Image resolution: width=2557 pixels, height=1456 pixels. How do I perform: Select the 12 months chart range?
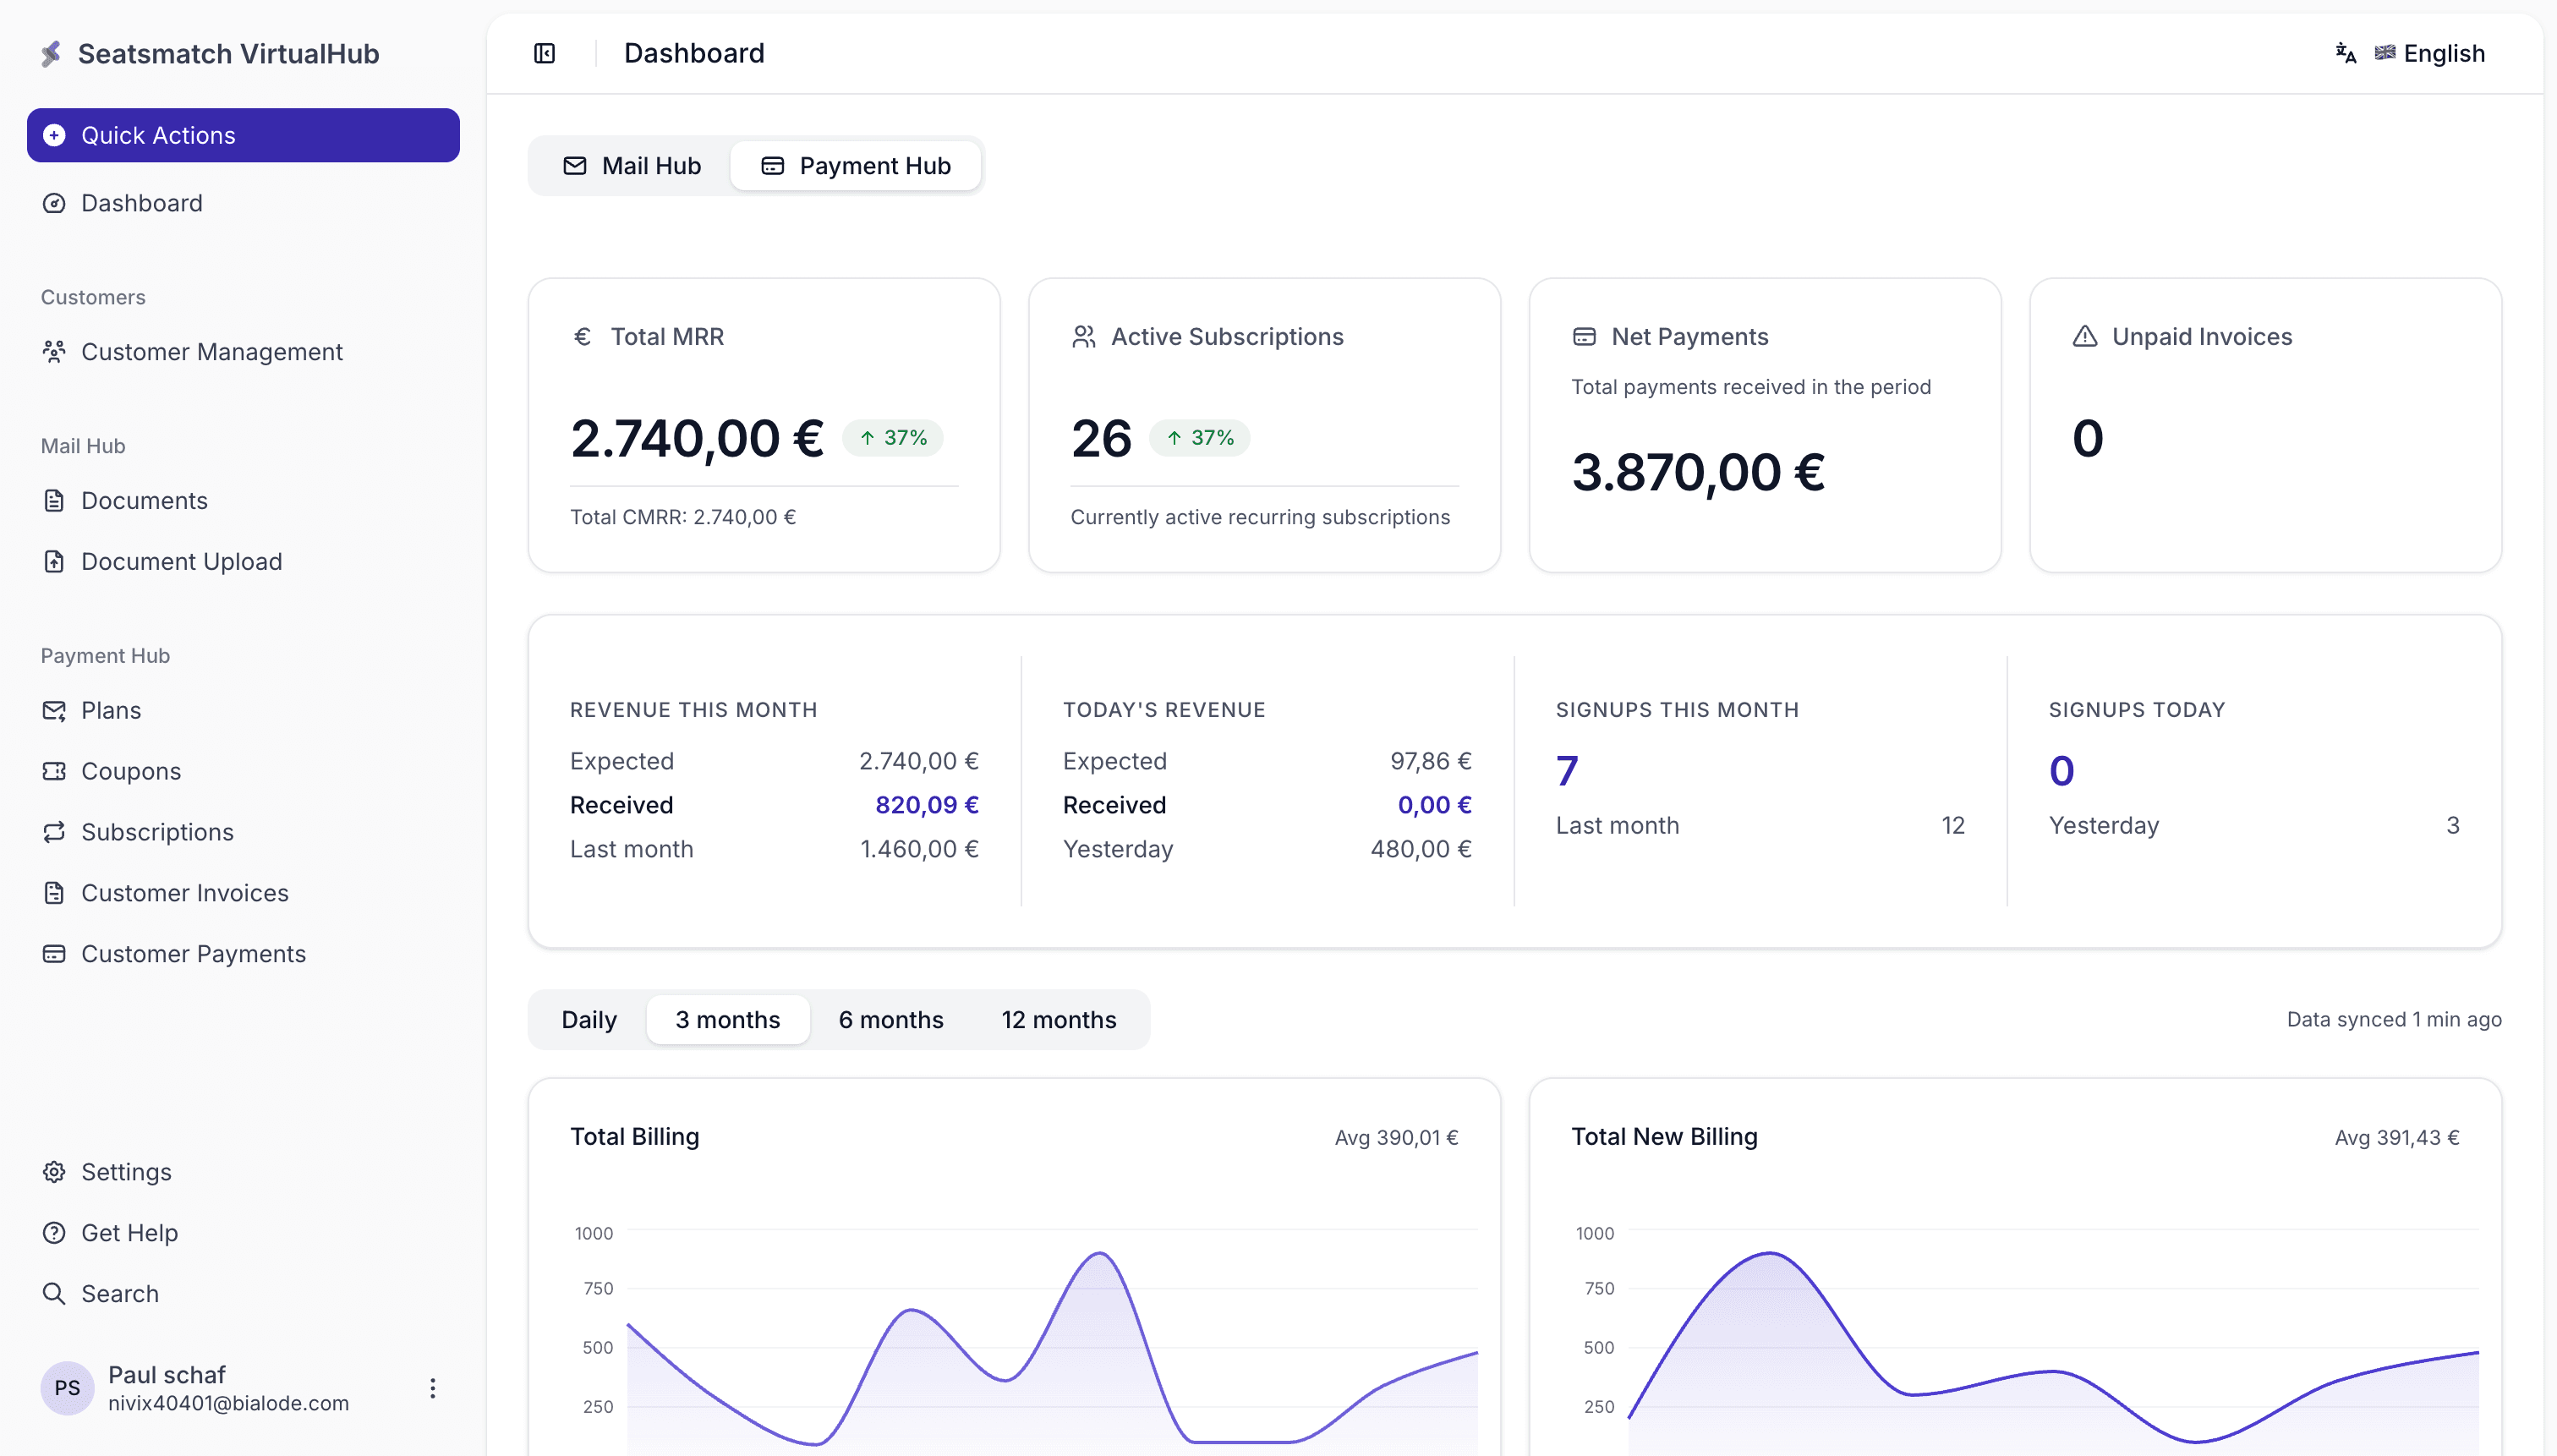pos(1059,1020)
